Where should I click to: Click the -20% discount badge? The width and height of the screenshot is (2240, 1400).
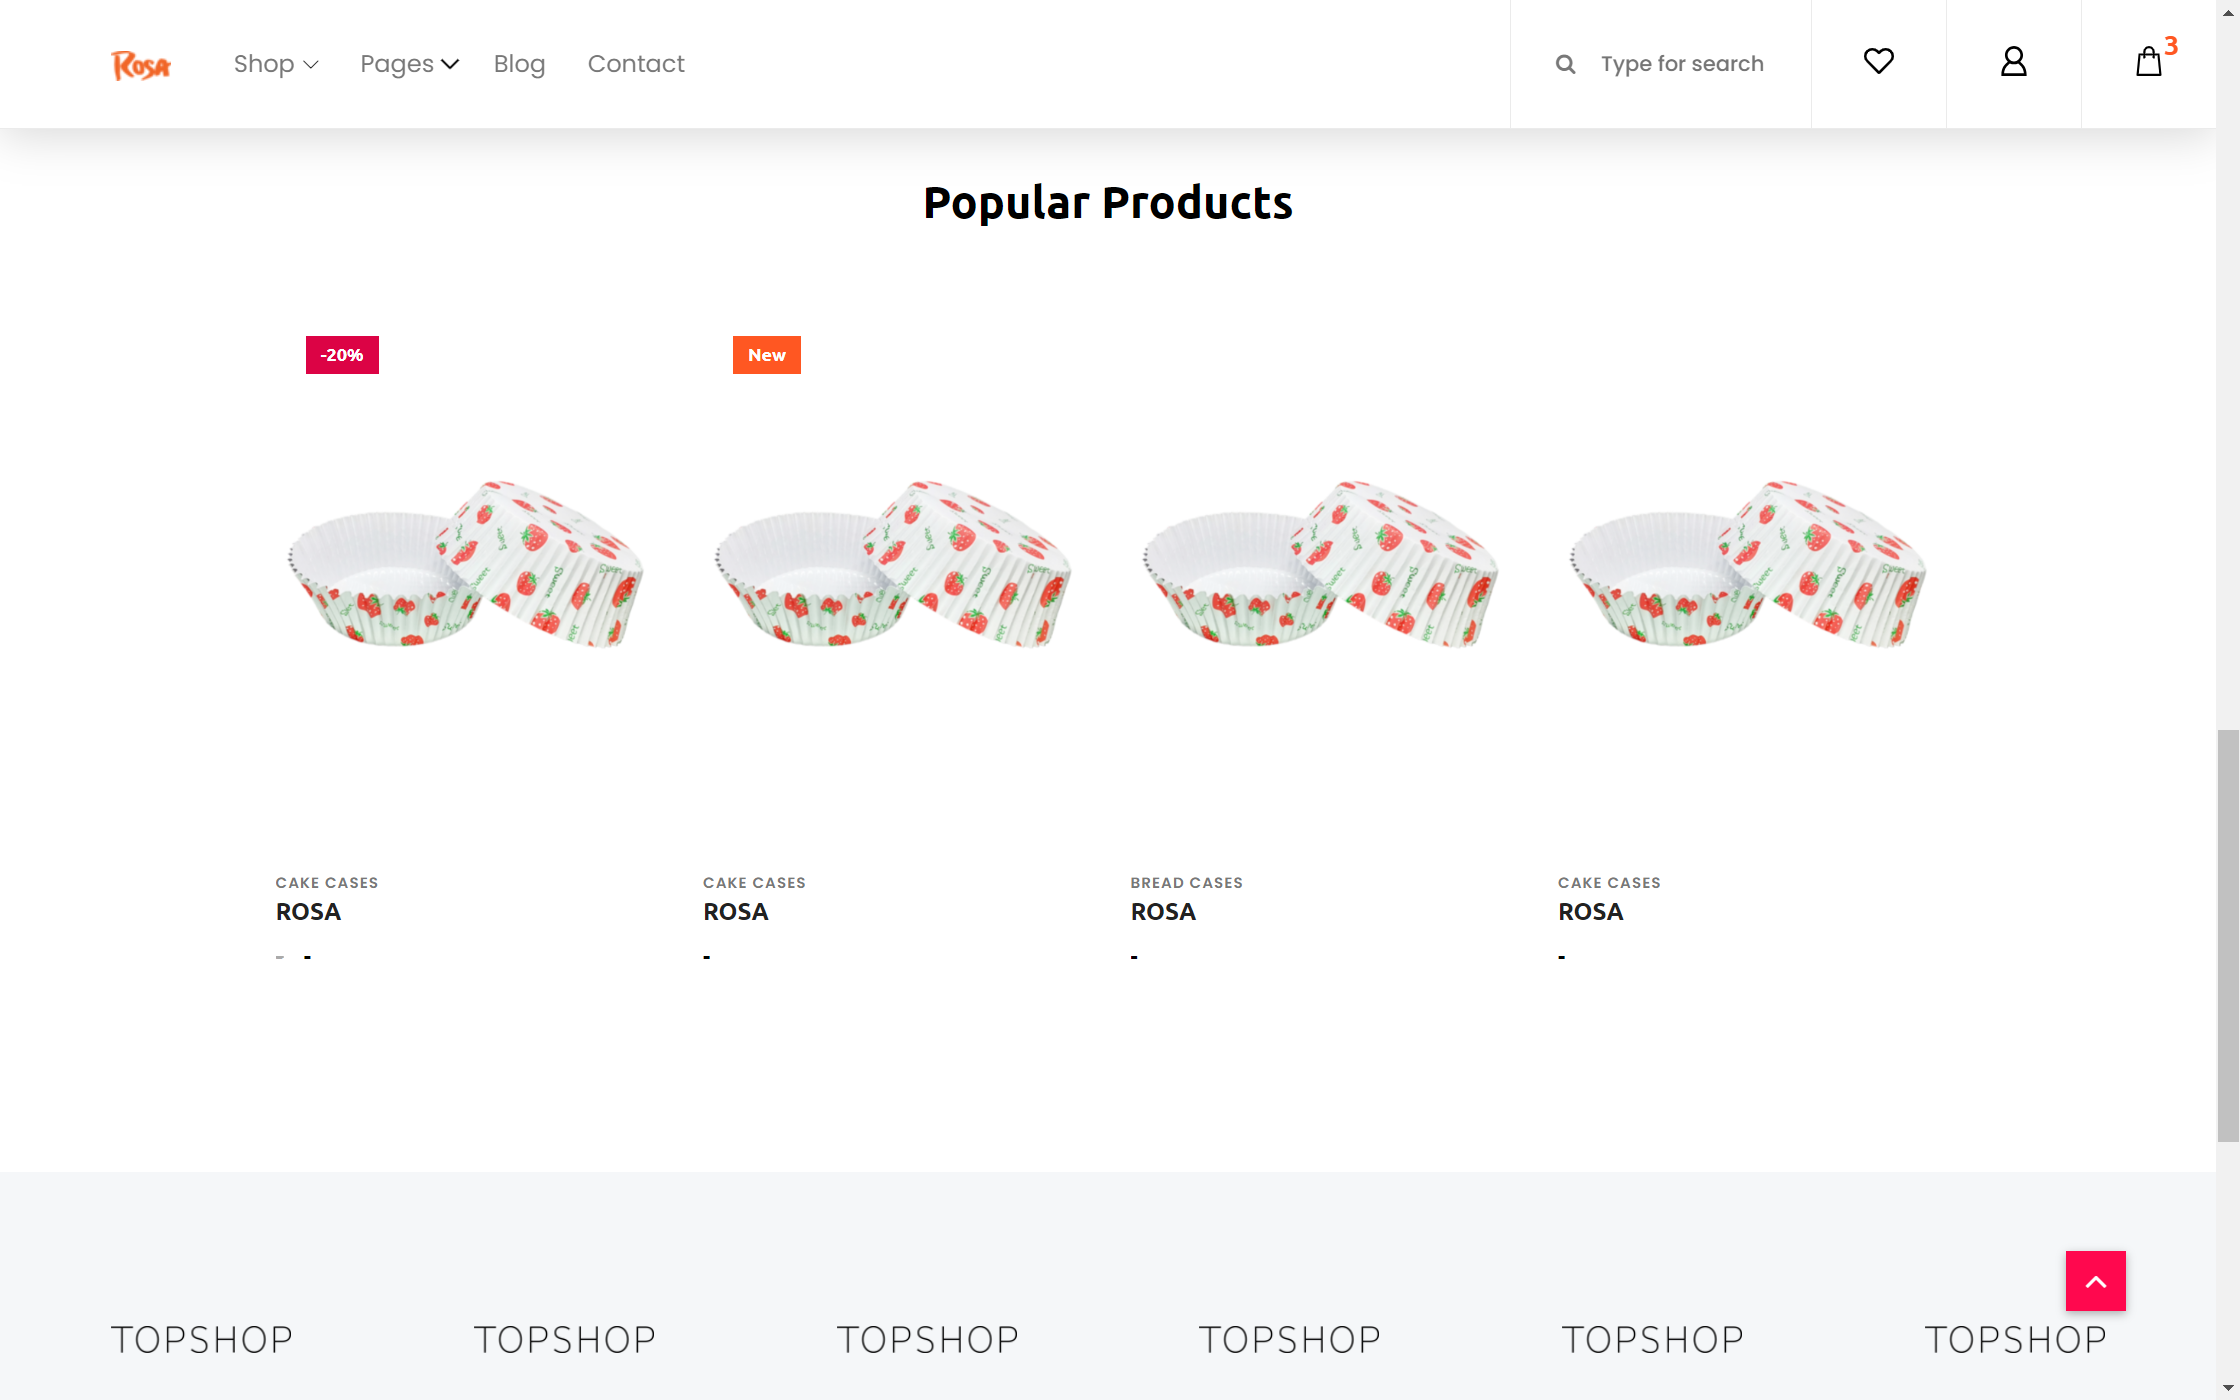coord(342,355)
